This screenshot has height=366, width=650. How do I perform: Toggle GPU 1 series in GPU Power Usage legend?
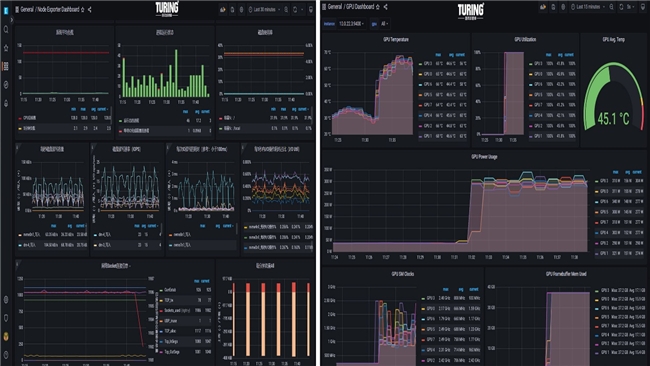604,253
